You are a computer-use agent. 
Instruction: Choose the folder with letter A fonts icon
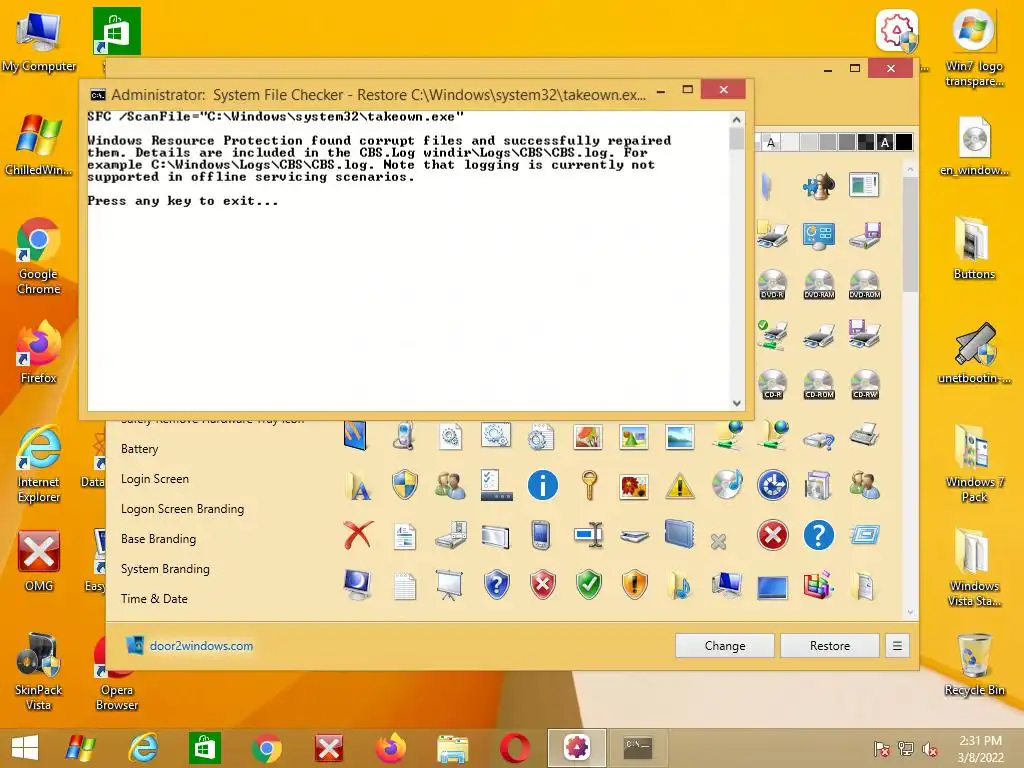coord(359,486)
